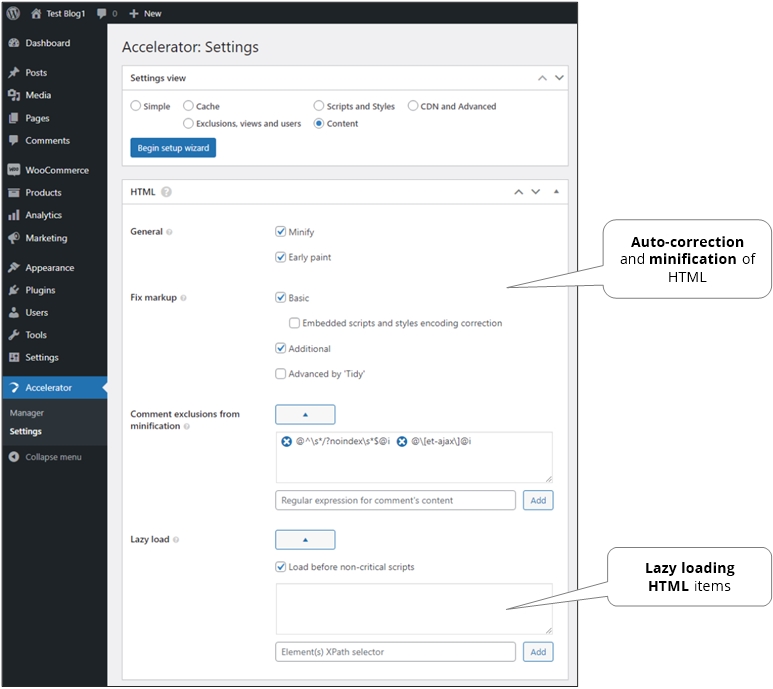Image resolution: width=773 pixels, height=689 pixels.
Task: Click the Media icon in sidebar
Action: coord(14,95)
